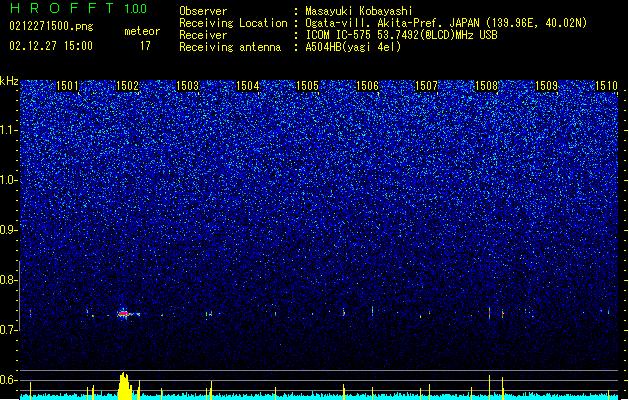
Task: Click the 0.8 frequency axis label
Action: pos(9,280)
